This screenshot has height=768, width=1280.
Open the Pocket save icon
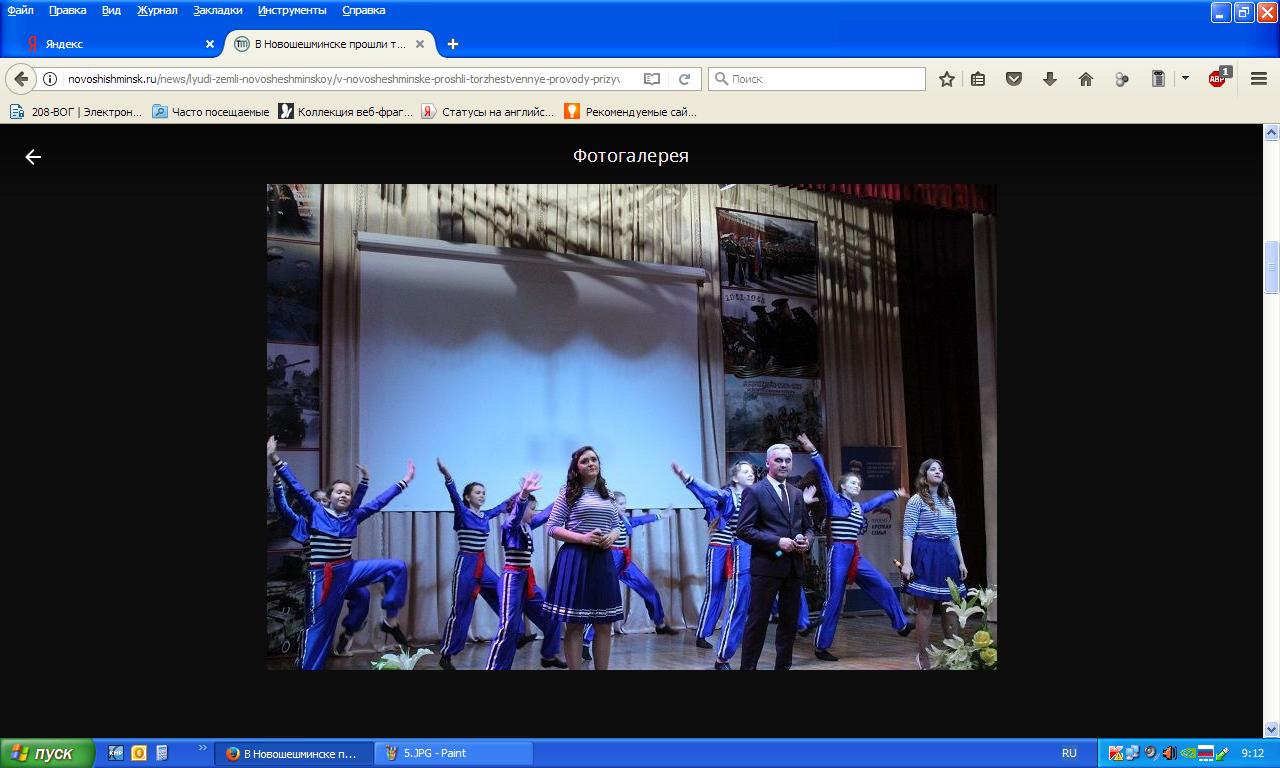click(x=1013, y=79)
